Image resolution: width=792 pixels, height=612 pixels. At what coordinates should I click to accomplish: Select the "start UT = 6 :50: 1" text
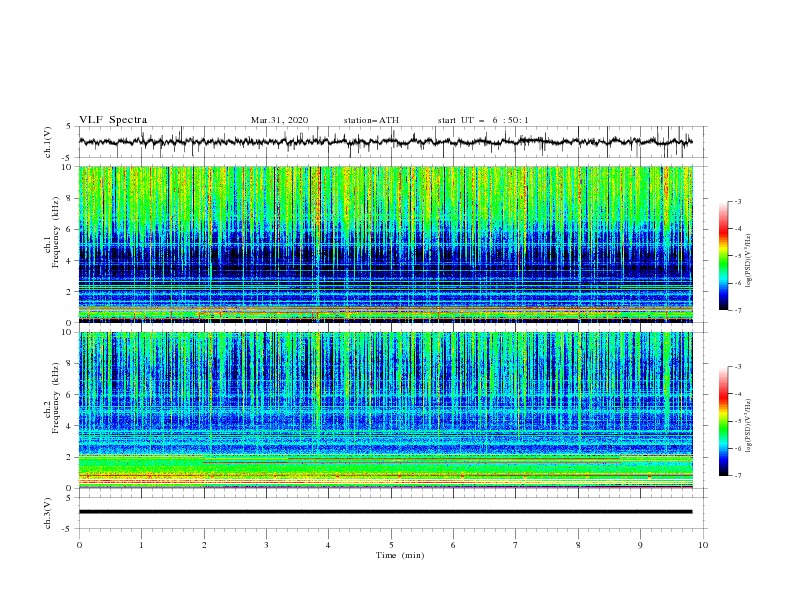pos(483,120)
